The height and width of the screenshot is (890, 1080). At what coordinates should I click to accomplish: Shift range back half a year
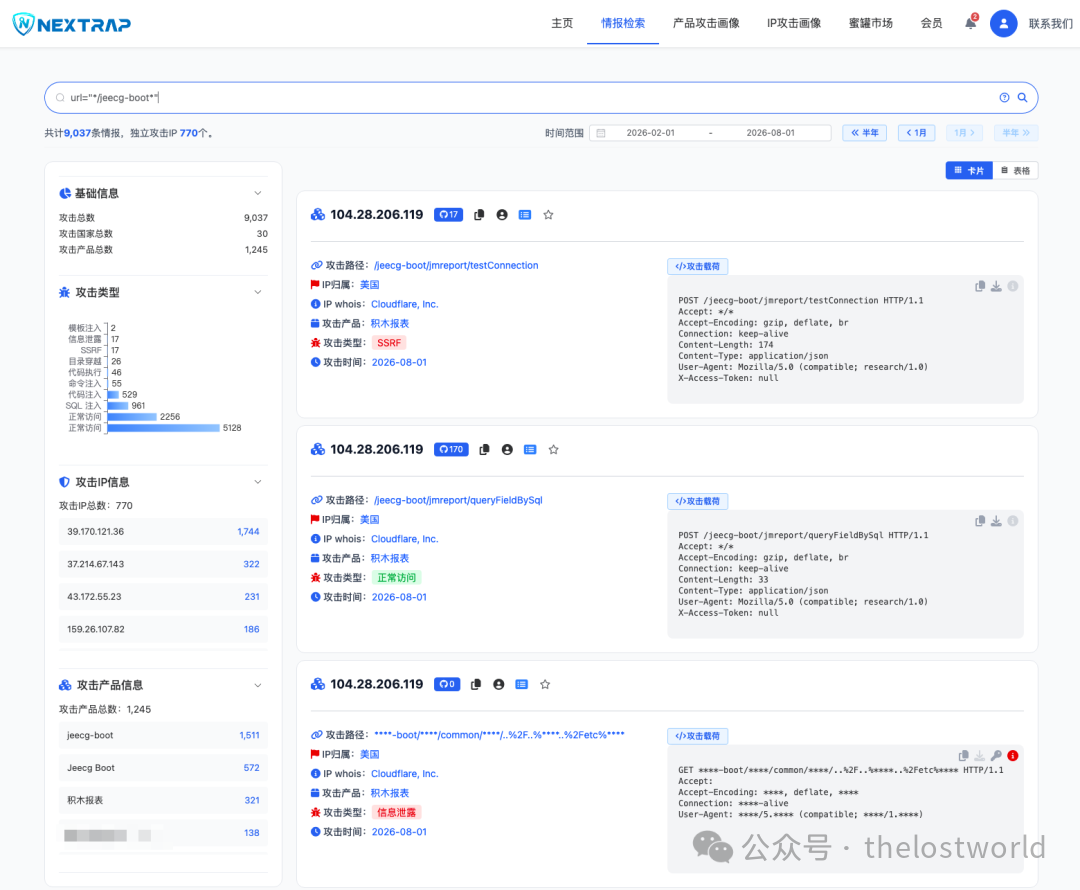(x=864, y=133)
